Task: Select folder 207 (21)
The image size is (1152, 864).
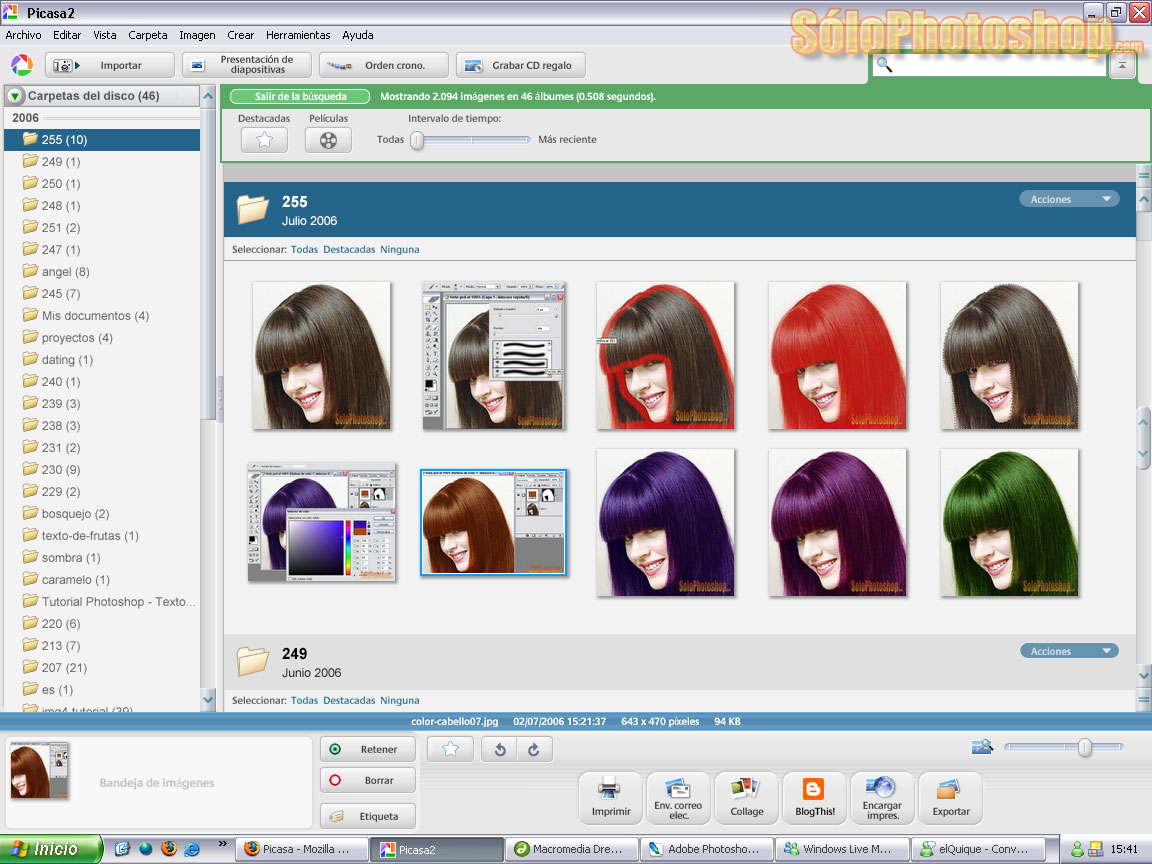Action: pos(102,668)
